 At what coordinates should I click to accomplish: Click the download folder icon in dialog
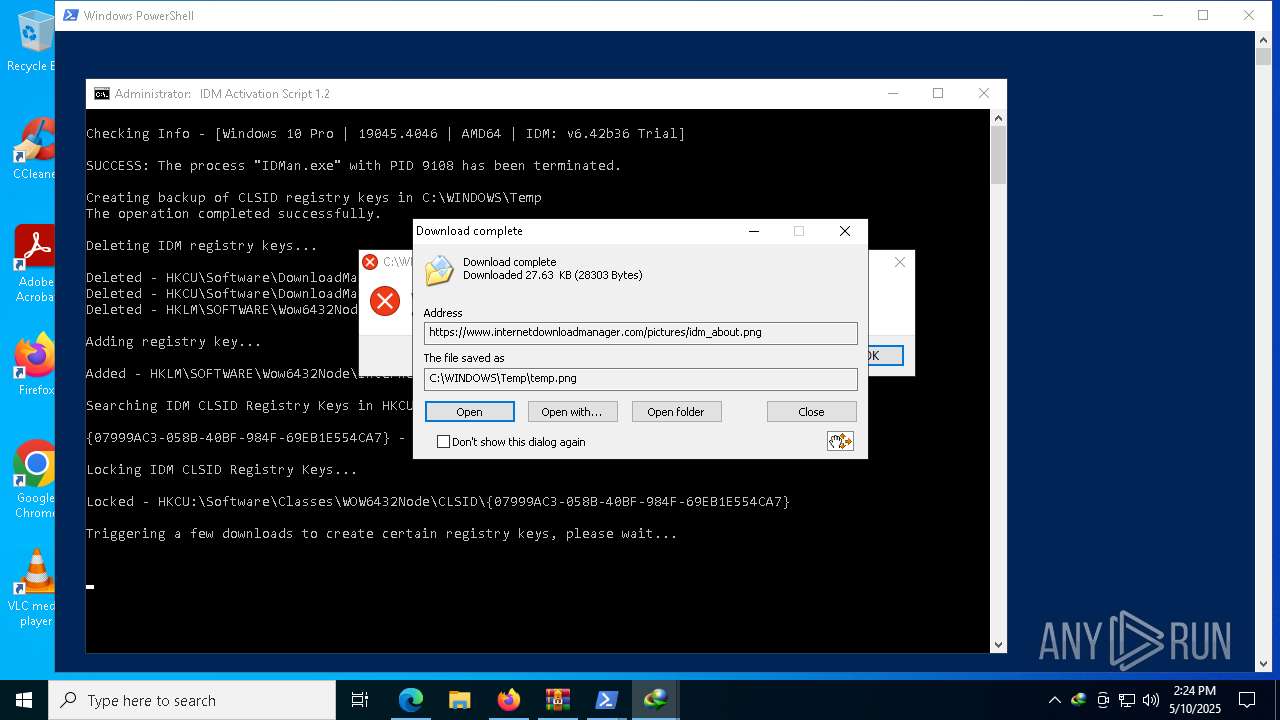click(439, 270)
